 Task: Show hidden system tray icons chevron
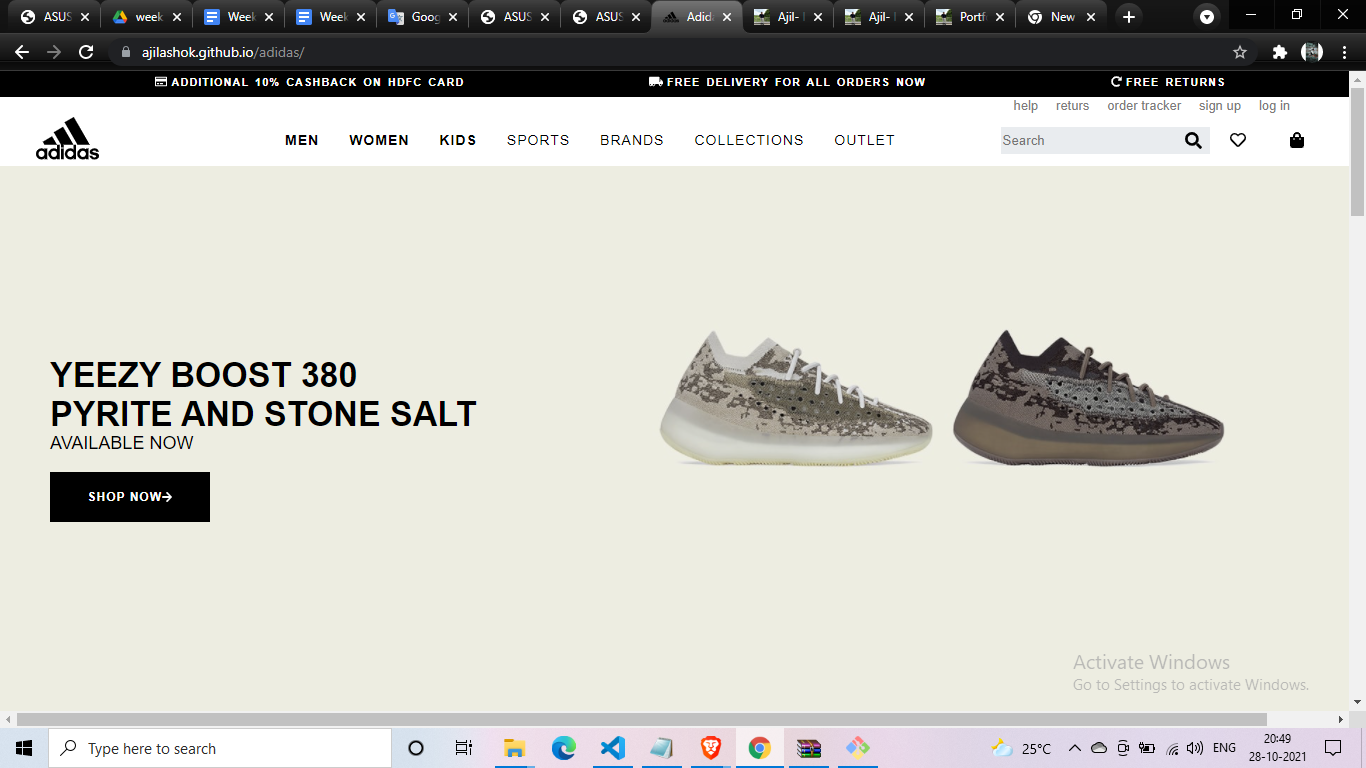point(1075,748)
